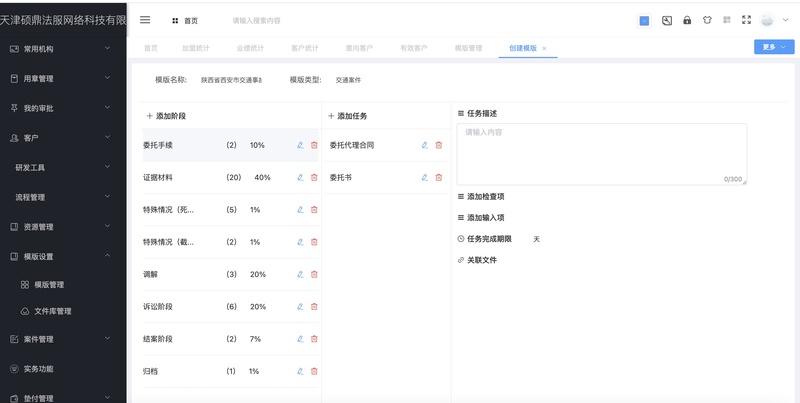Viewport: 800px width, 403px height.
Task: Expand the 流程管理 sidebar menu
Action: click(63, 197)
